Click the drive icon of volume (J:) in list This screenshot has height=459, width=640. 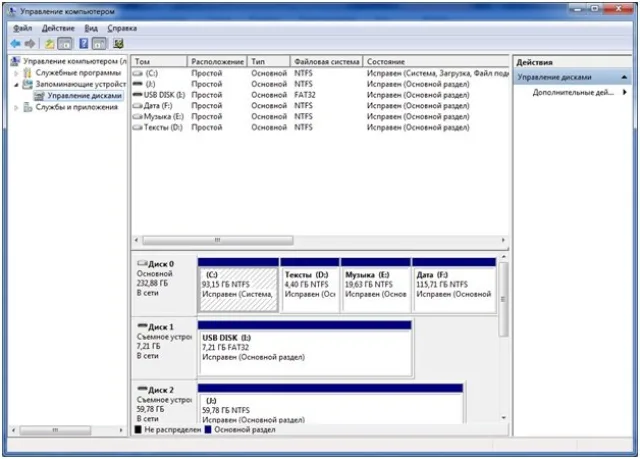[138, 84]
